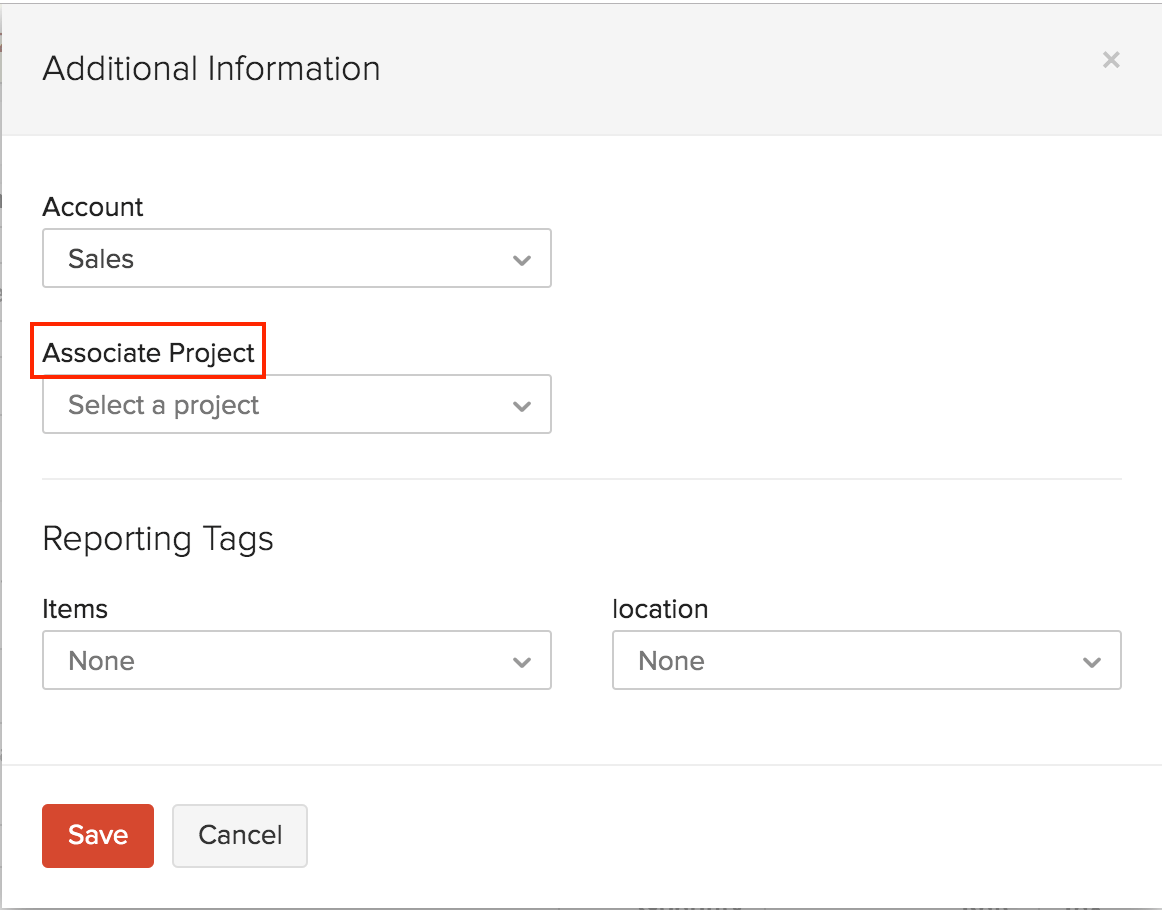Open the Account dropdown showing Sales
This screenshot has height=910, width=1162.
point(296,259)
